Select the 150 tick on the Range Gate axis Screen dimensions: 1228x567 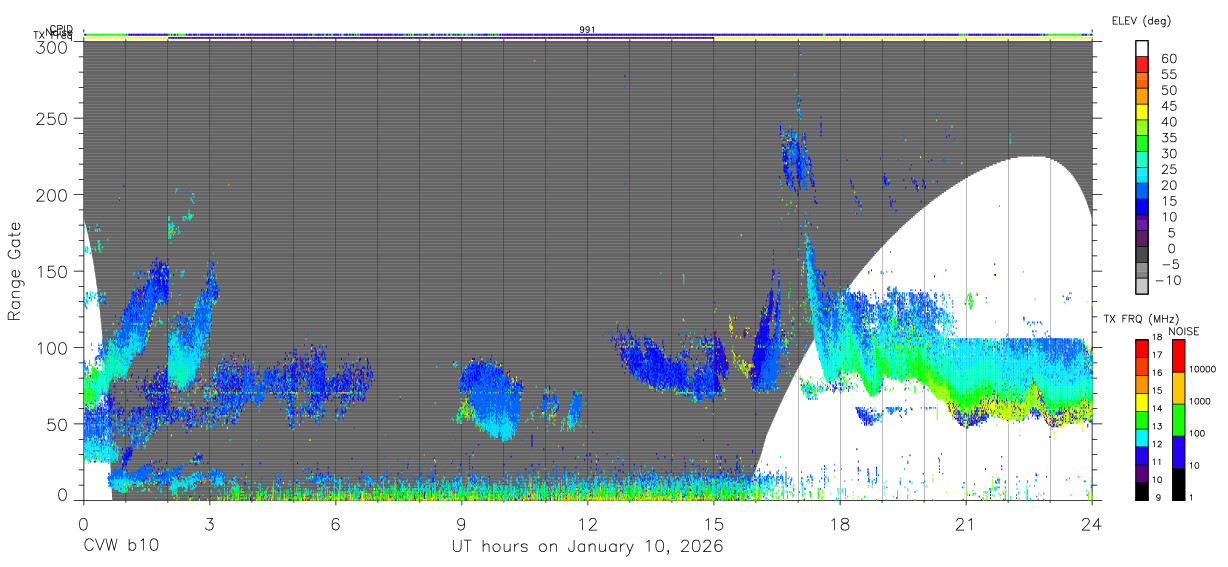coord(53,271)
